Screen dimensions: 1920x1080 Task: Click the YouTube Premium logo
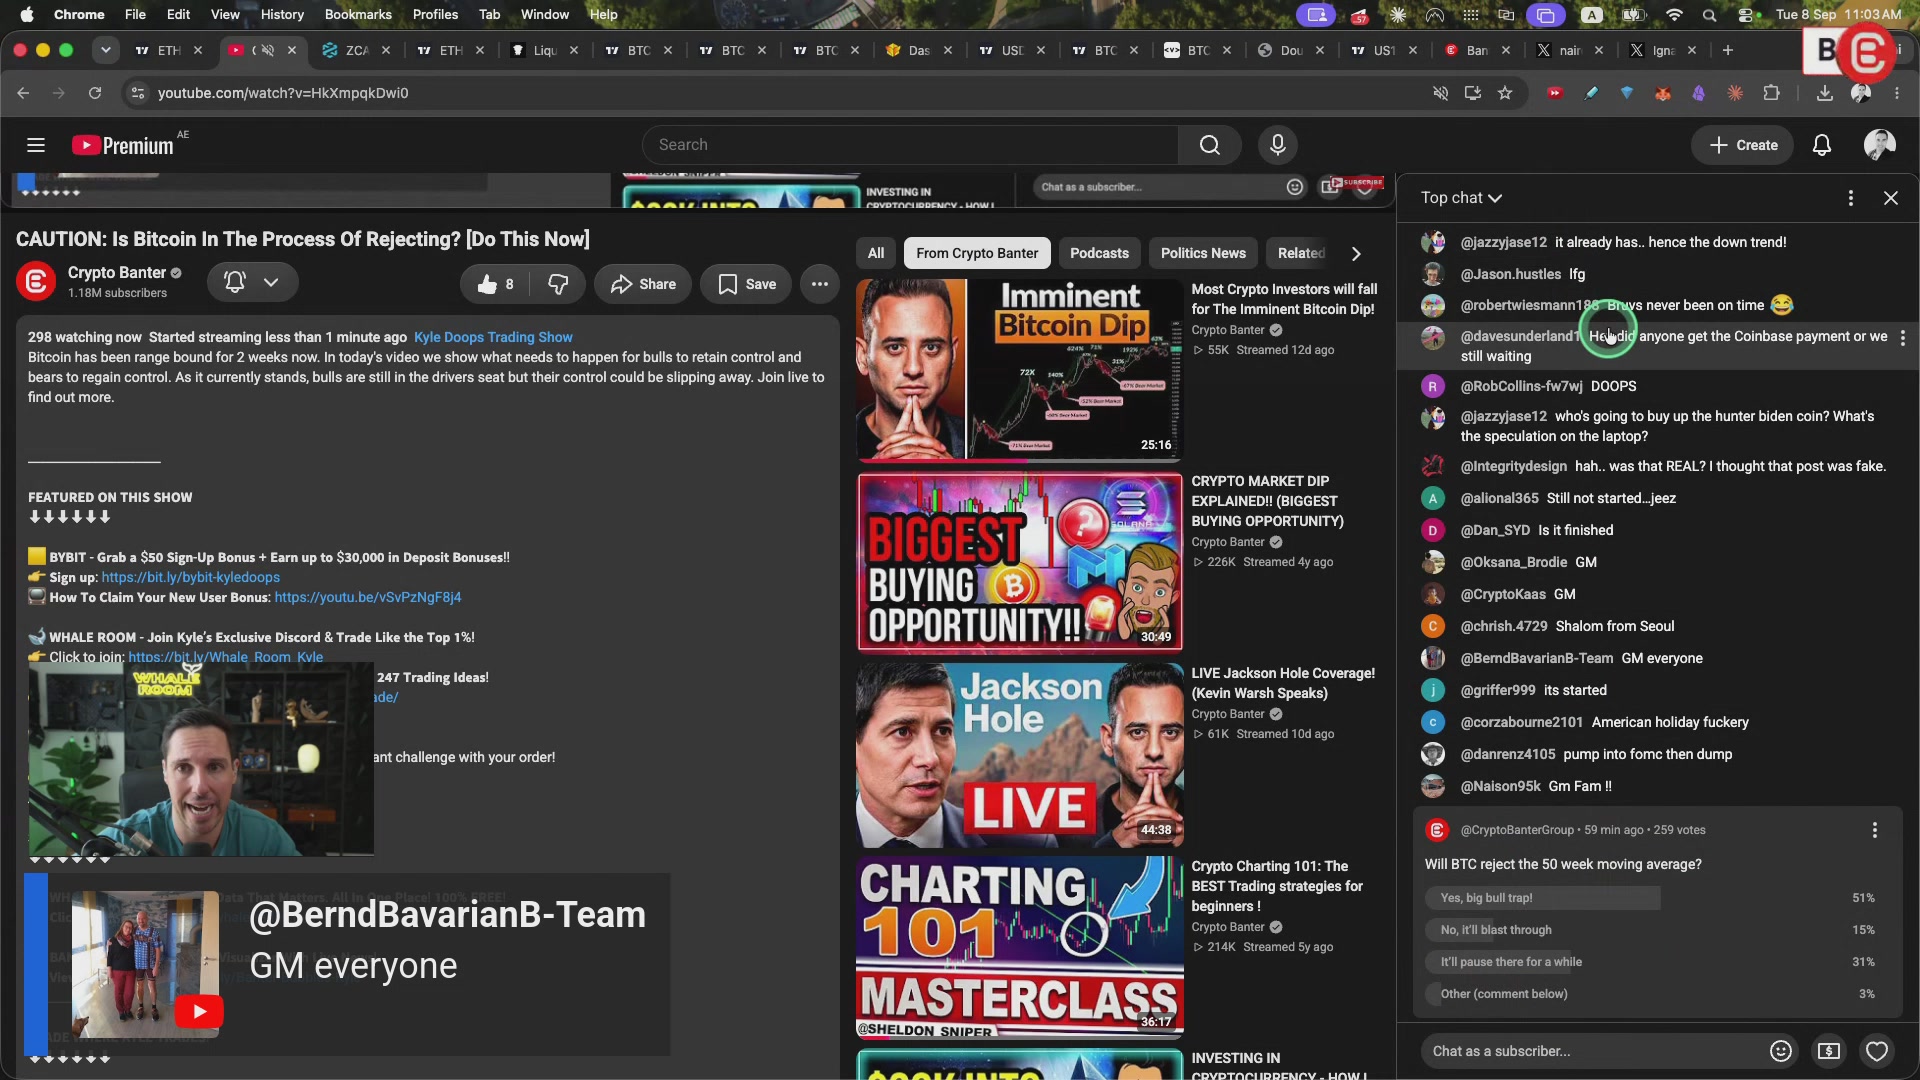(x=123, y=145)
